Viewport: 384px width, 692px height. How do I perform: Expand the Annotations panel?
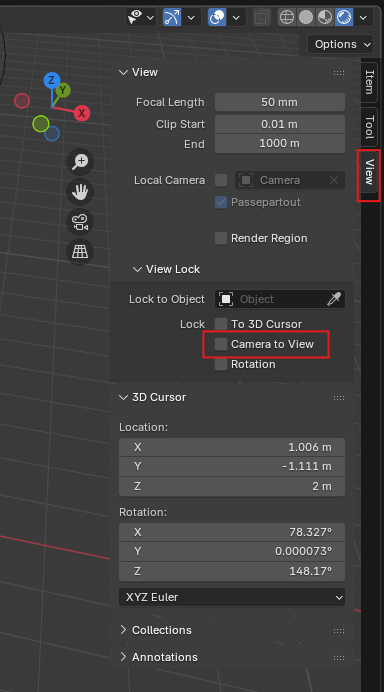pos(123,657)
